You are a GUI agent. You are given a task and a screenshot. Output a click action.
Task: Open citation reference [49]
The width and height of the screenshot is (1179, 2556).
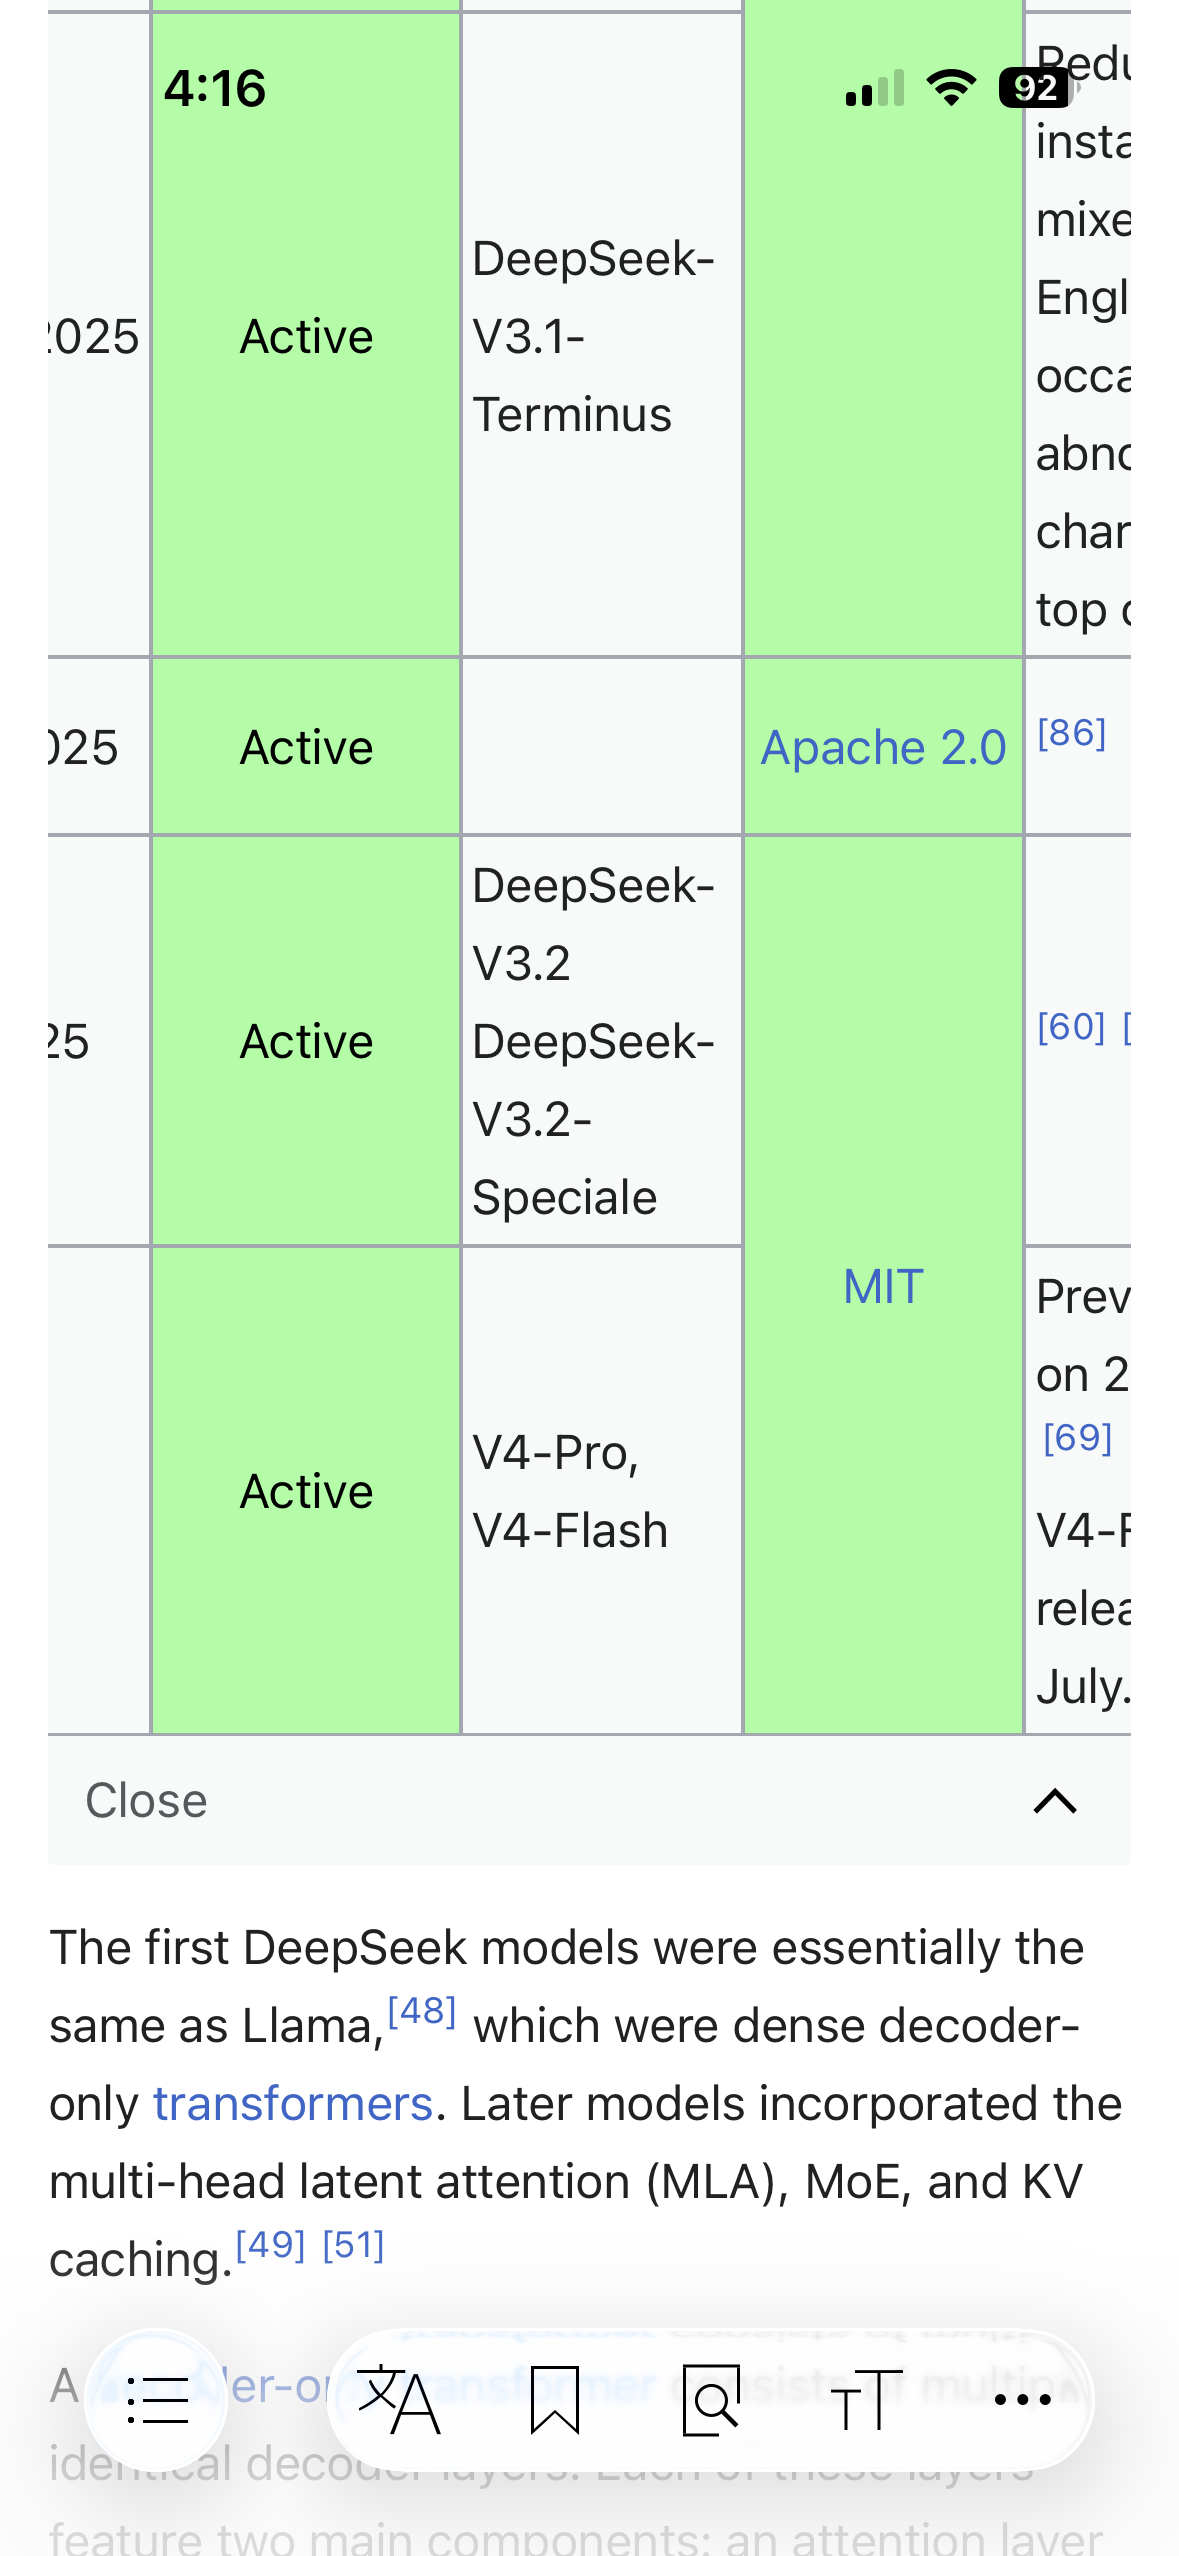coord(270,2244)
